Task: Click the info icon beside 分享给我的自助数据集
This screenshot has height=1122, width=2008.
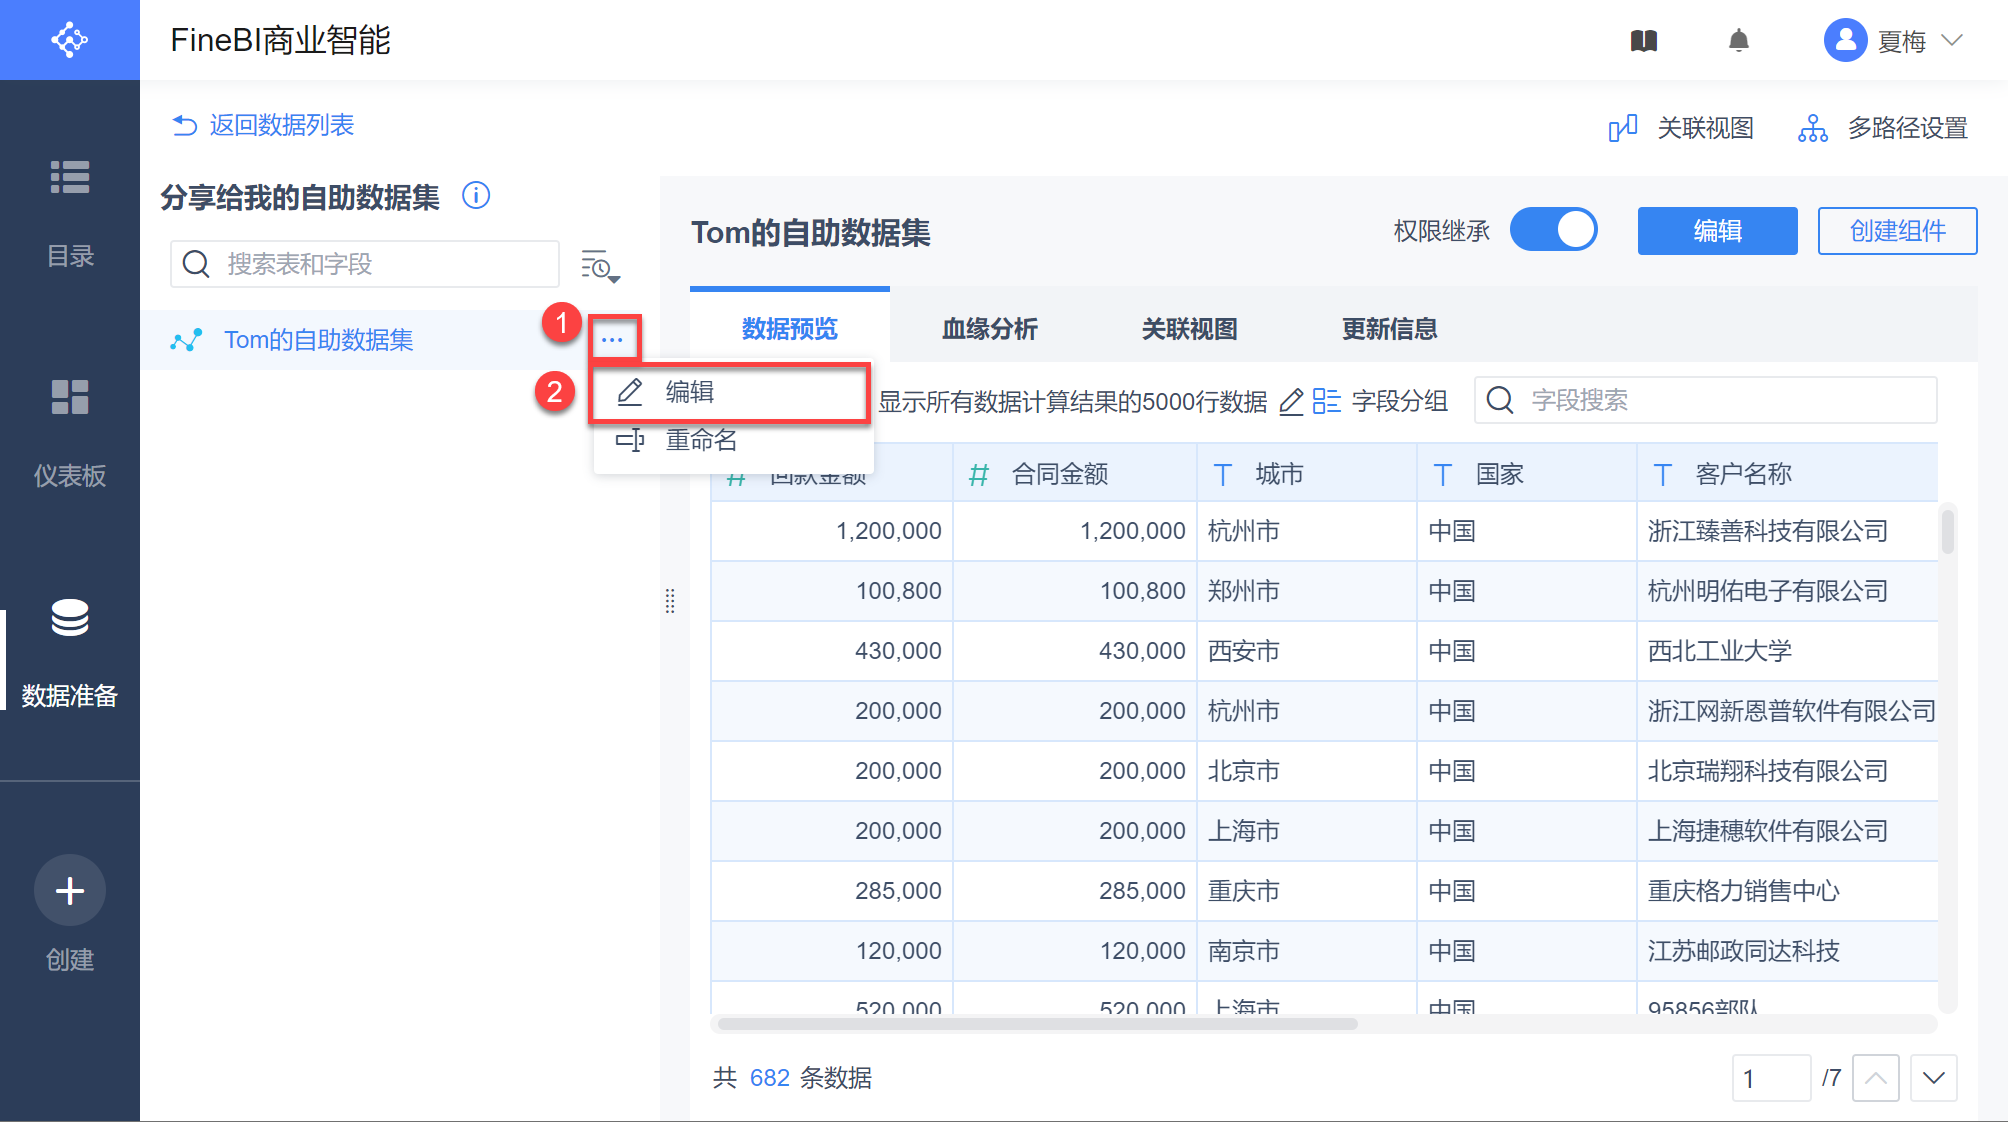Action: pyautogui.click(x=476, y=195)
